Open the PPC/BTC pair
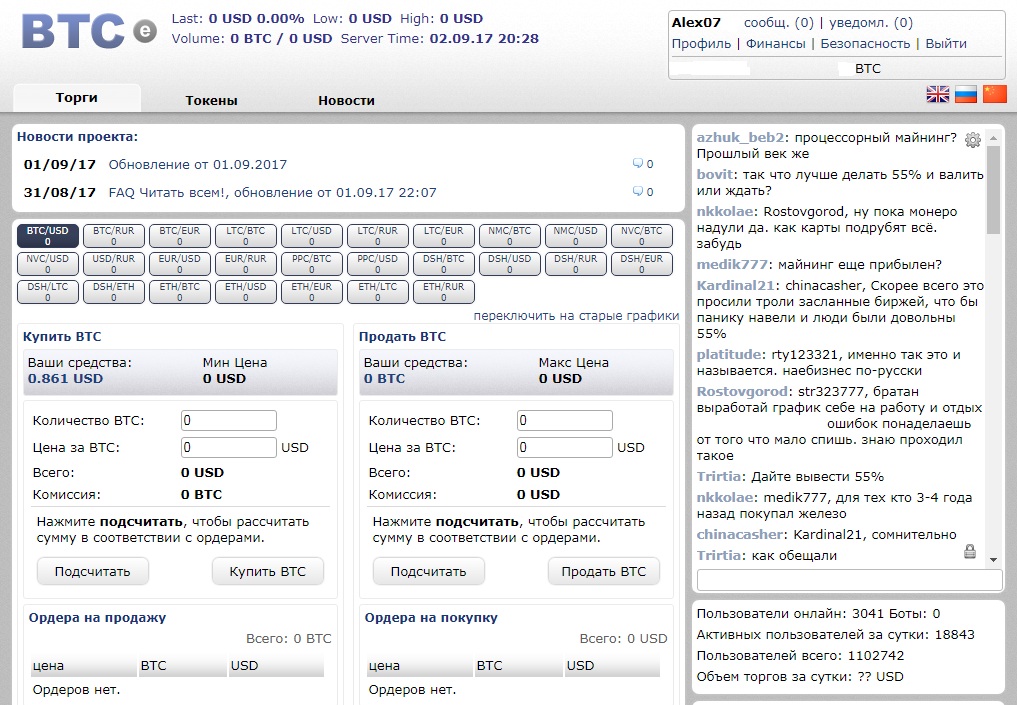This screenshot has width=1017, height=705. click(311, 264)
